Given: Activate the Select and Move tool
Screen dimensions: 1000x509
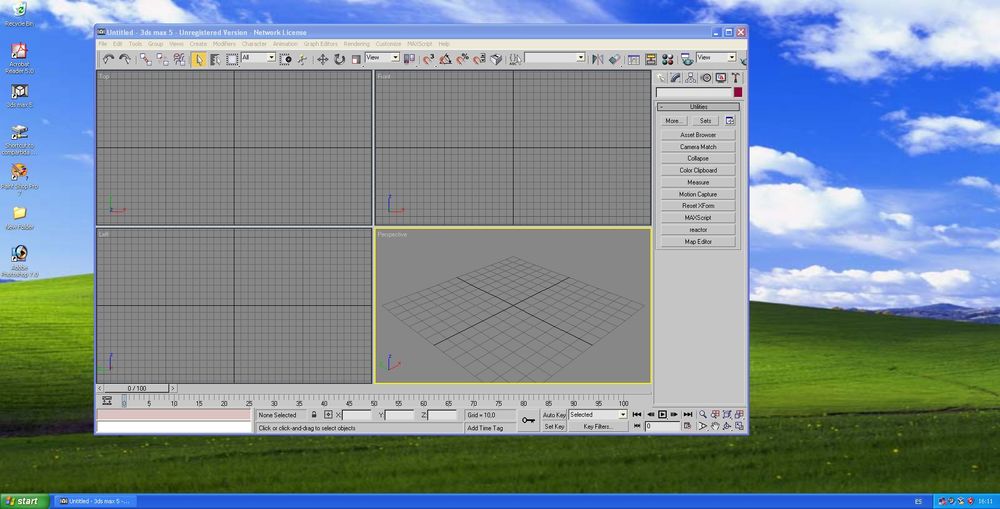Looking at the screenshot, I should point(322,59).
